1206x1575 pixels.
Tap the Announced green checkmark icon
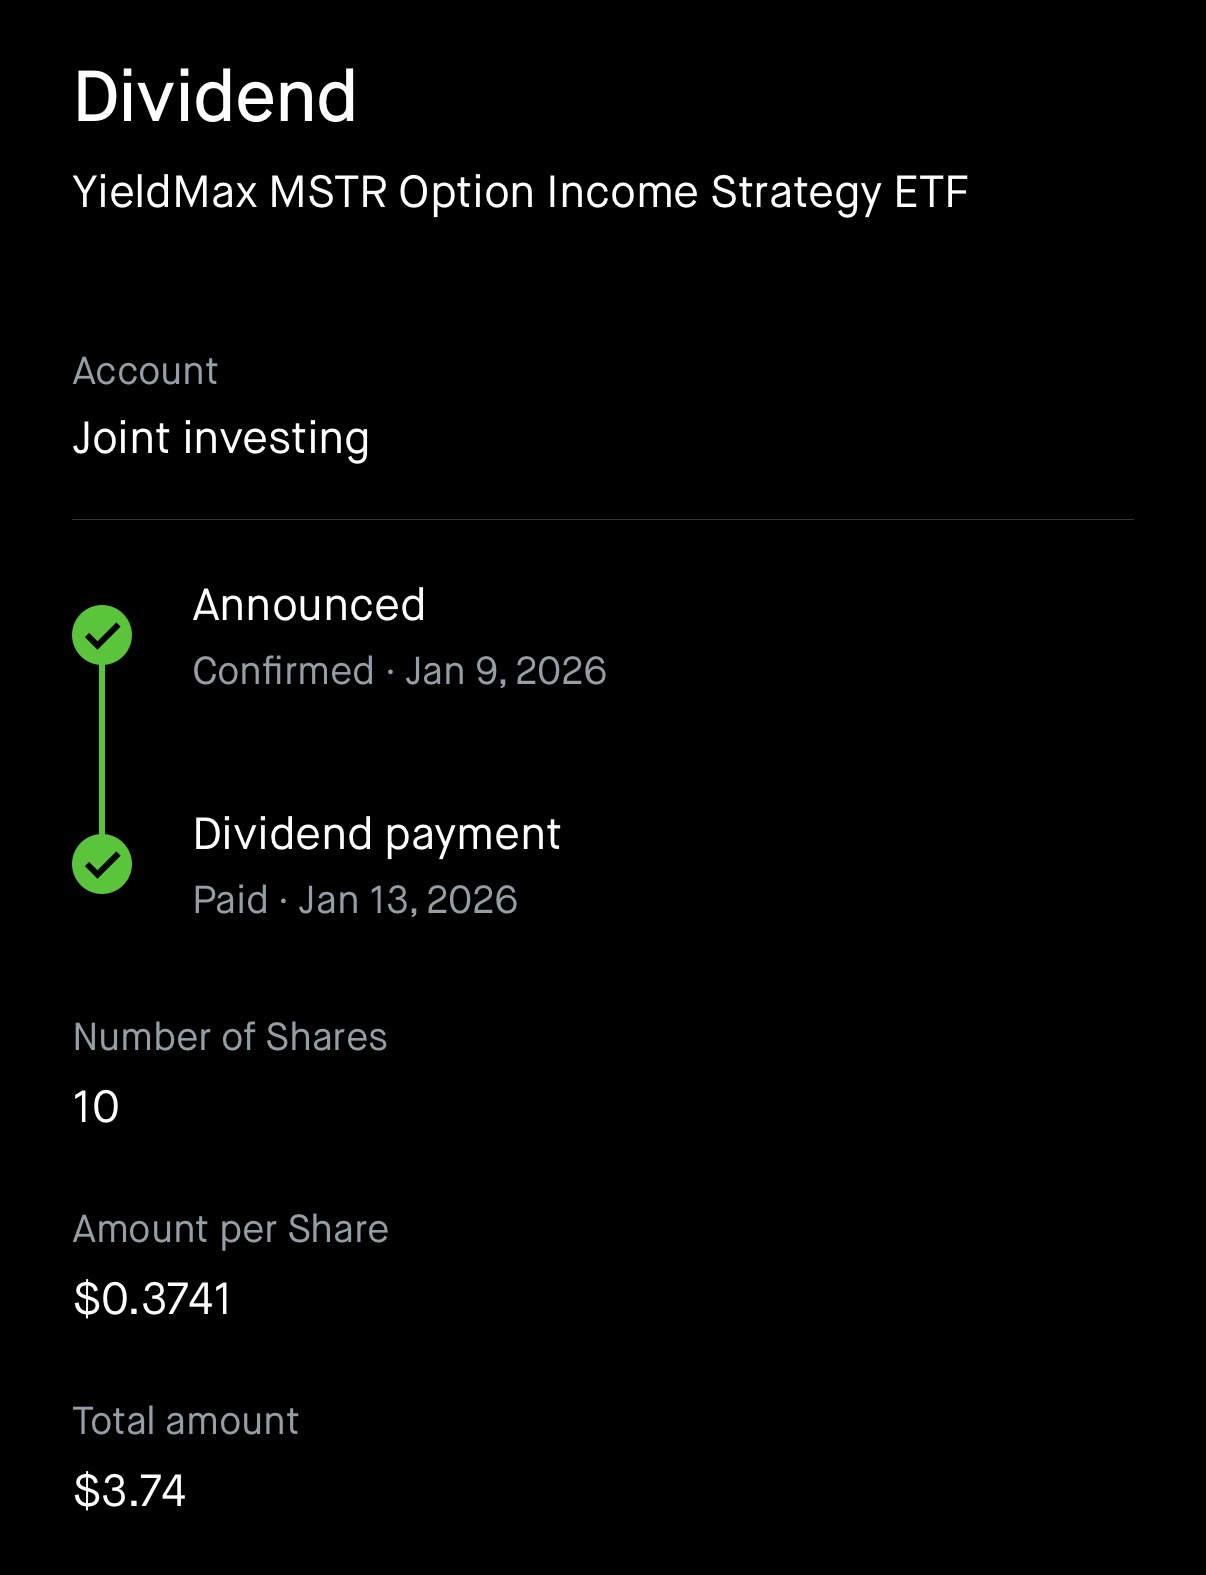(x=102, y=635)
